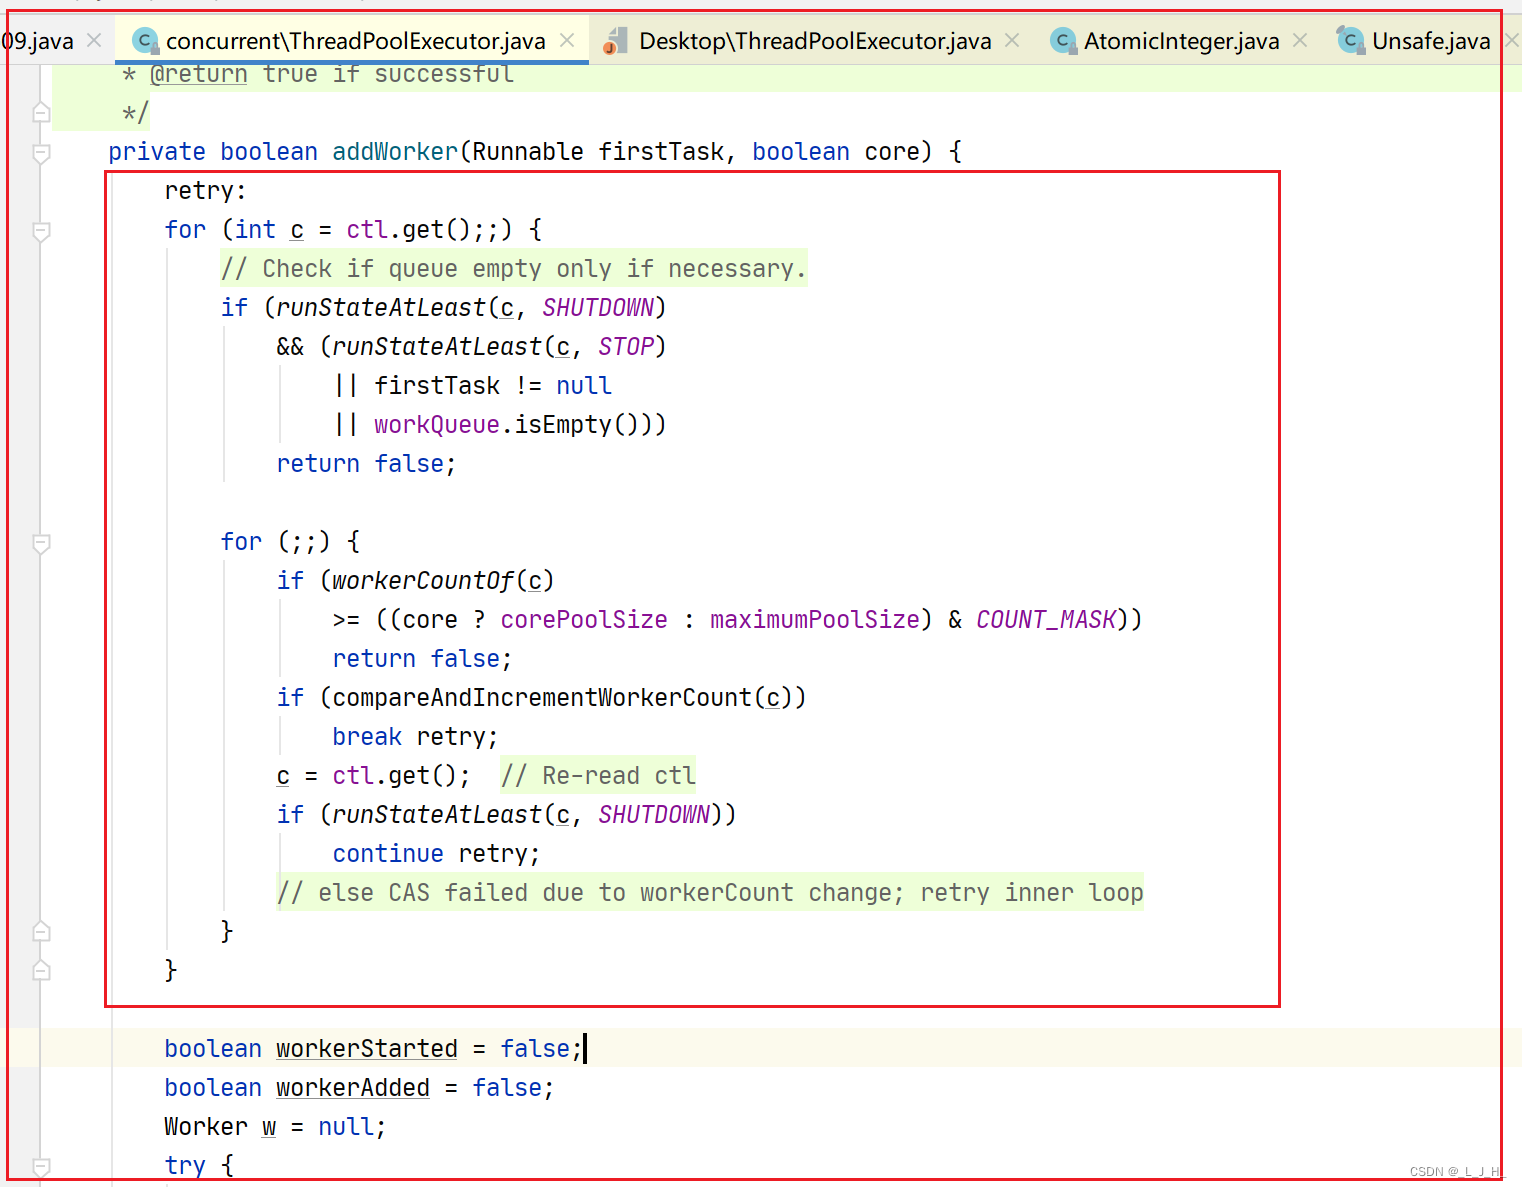Screen dimensions: 1522x1187
Task: Click the corePoolSize field reference
Action: [x=584, y=620]
